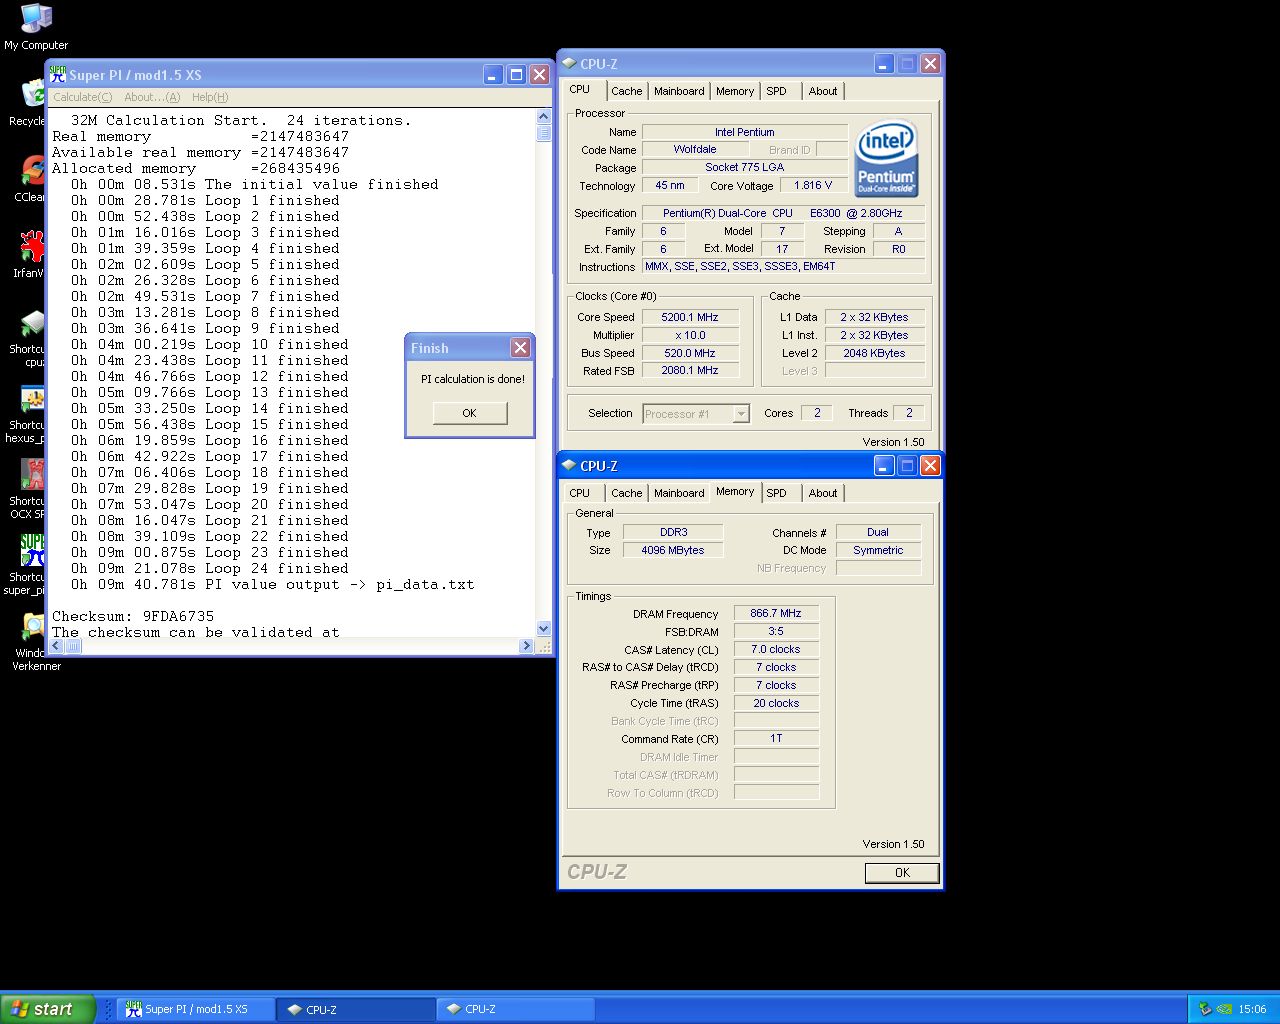Image resolution: width=1280 pixels, height=1024 pixels.
Task: Switch to CPU tab in lower CPU-Z
Action: (x=580, y=493)
